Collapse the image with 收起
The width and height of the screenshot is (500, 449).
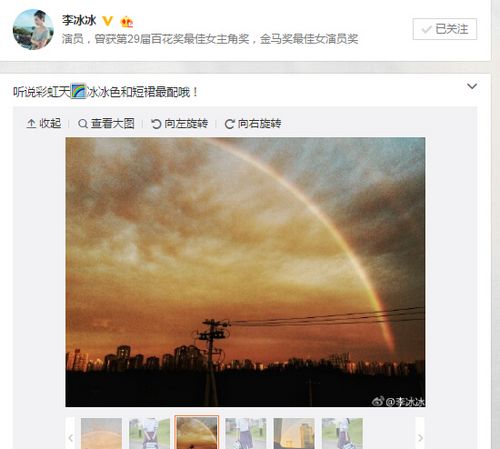tap(44, 124)
